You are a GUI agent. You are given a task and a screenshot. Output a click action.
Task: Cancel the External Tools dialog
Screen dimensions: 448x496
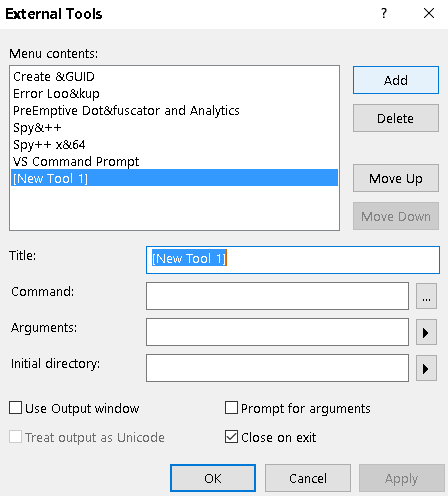pos(308,478)
